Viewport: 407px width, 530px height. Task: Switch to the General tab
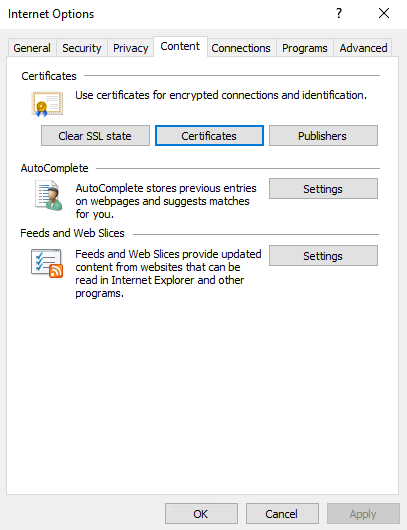coord(32,48)
